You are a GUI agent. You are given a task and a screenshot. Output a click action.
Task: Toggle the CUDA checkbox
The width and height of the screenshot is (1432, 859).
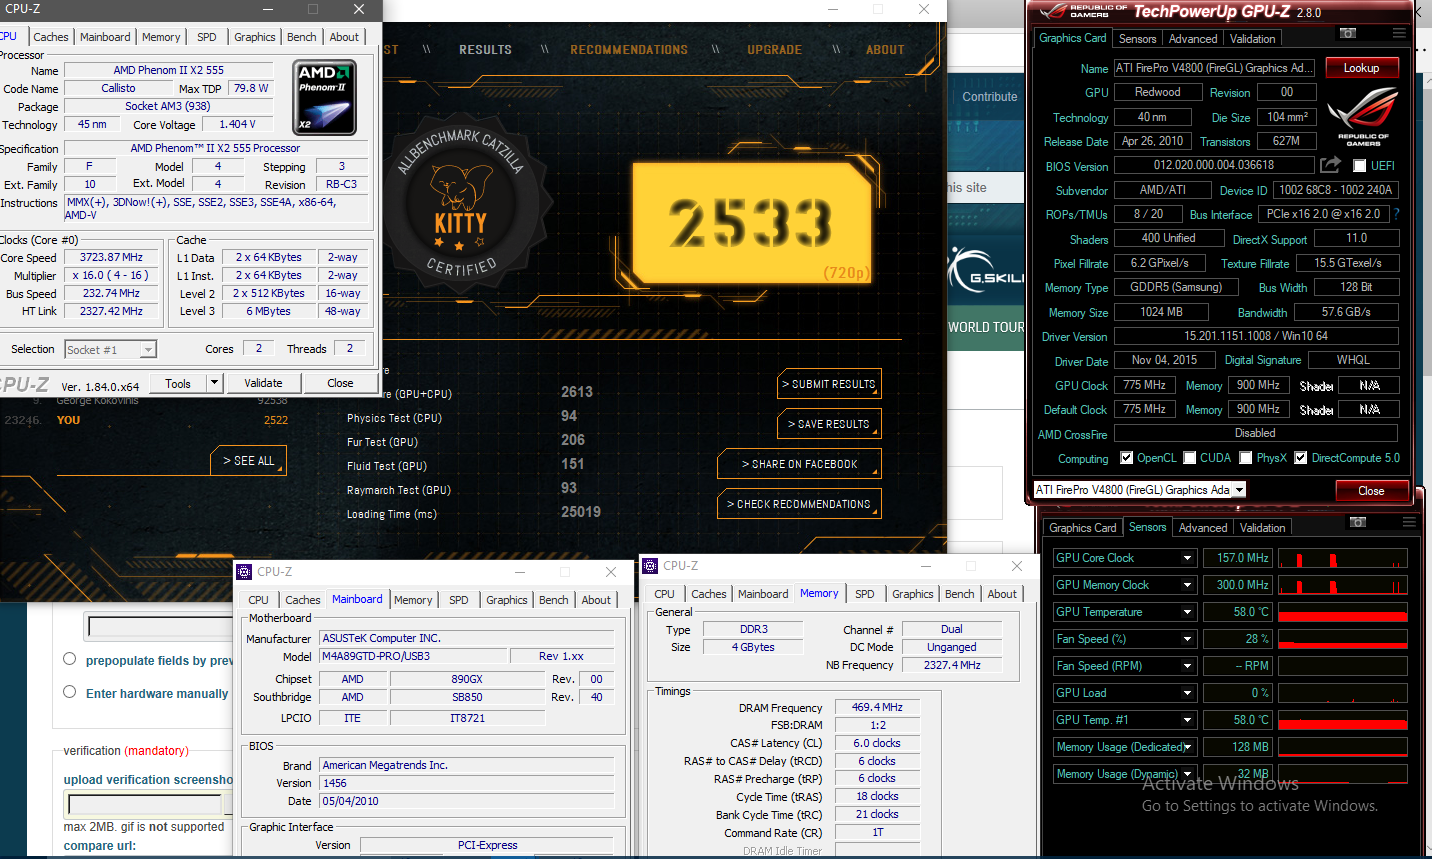click(1190, 458)
